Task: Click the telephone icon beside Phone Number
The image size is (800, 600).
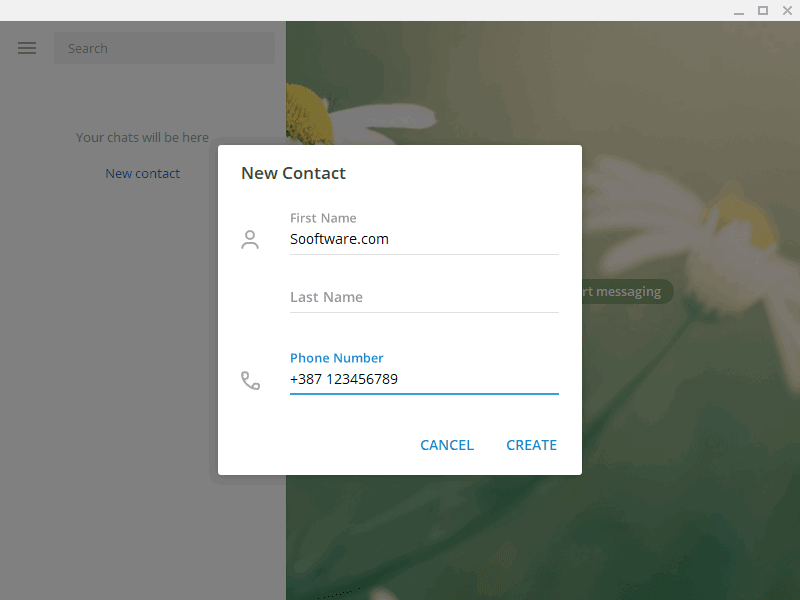Action: 250,379
